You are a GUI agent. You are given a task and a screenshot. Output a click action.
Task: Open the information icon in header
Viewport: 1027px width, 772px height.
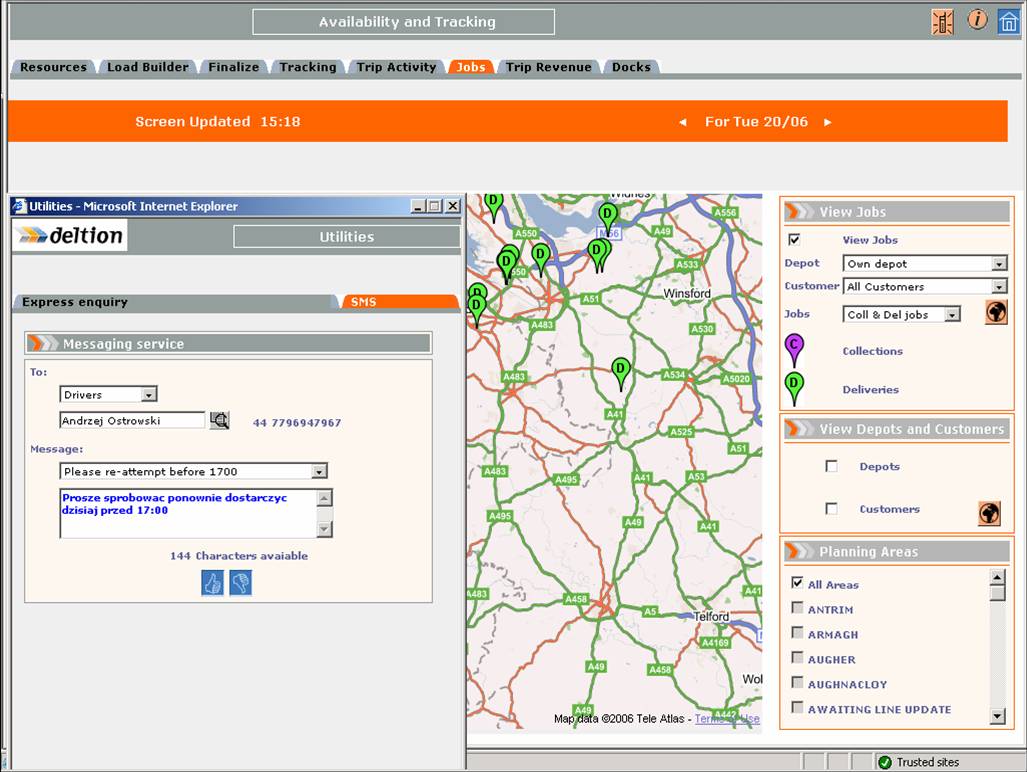pos(977,20)
